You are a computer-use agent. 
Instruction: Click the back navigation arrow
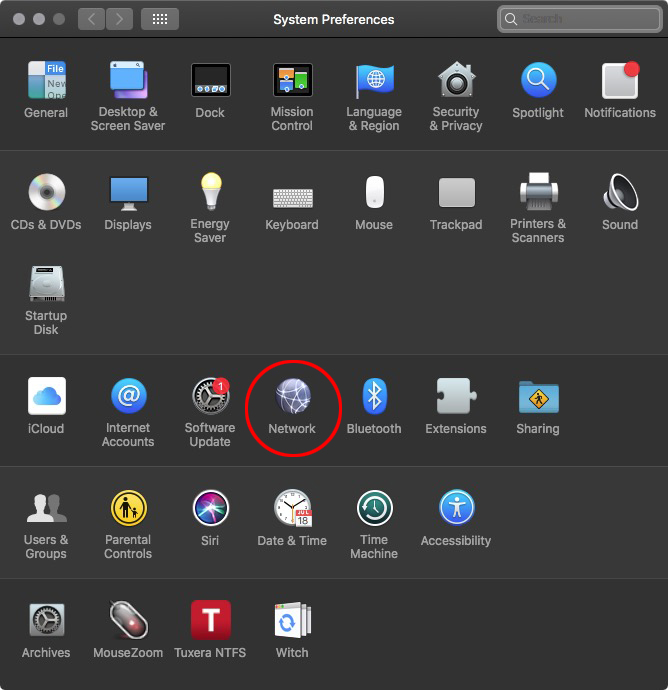click(x=91, y=19)
